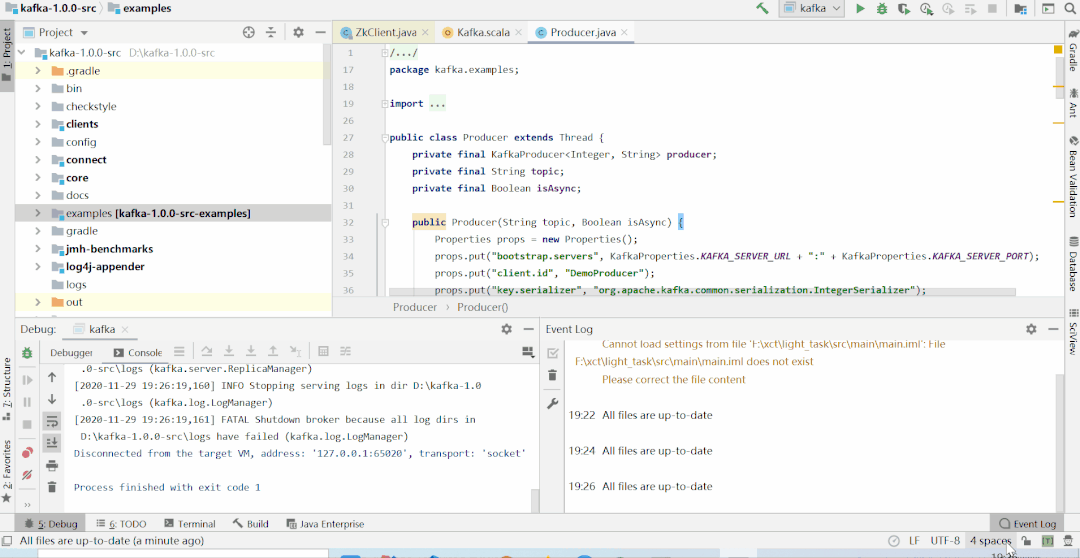Close the Producer.java tab
This screenshot has height=558, width=1080.
(624, 32)
